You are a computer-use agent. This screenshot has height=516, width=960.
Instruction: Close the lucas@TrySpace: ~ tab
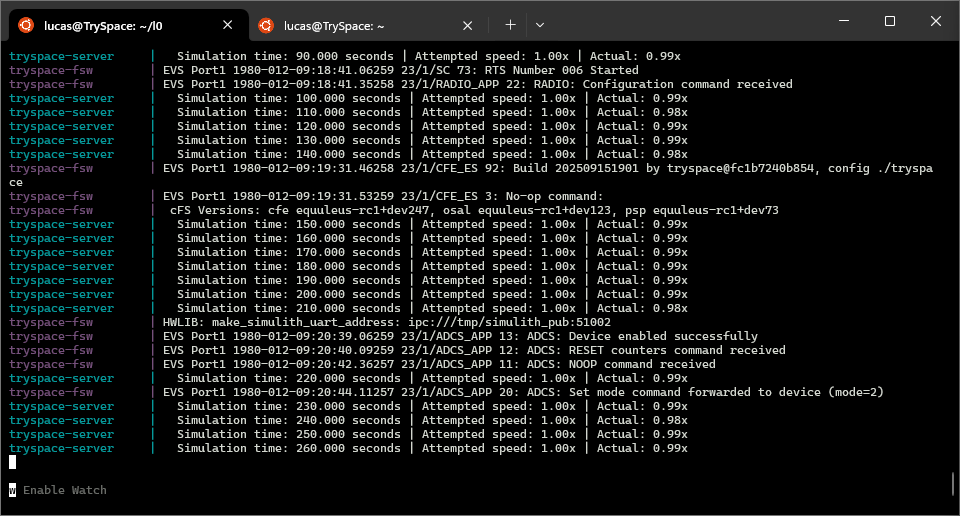pyautogui.click(x=467, y=26)
